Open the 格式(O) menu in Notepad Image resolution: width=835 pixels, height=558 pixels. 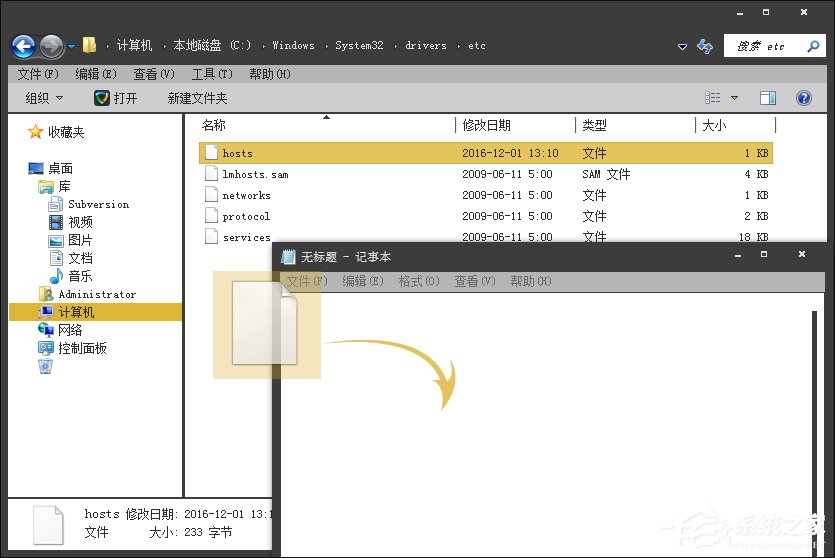pos(418,281)
